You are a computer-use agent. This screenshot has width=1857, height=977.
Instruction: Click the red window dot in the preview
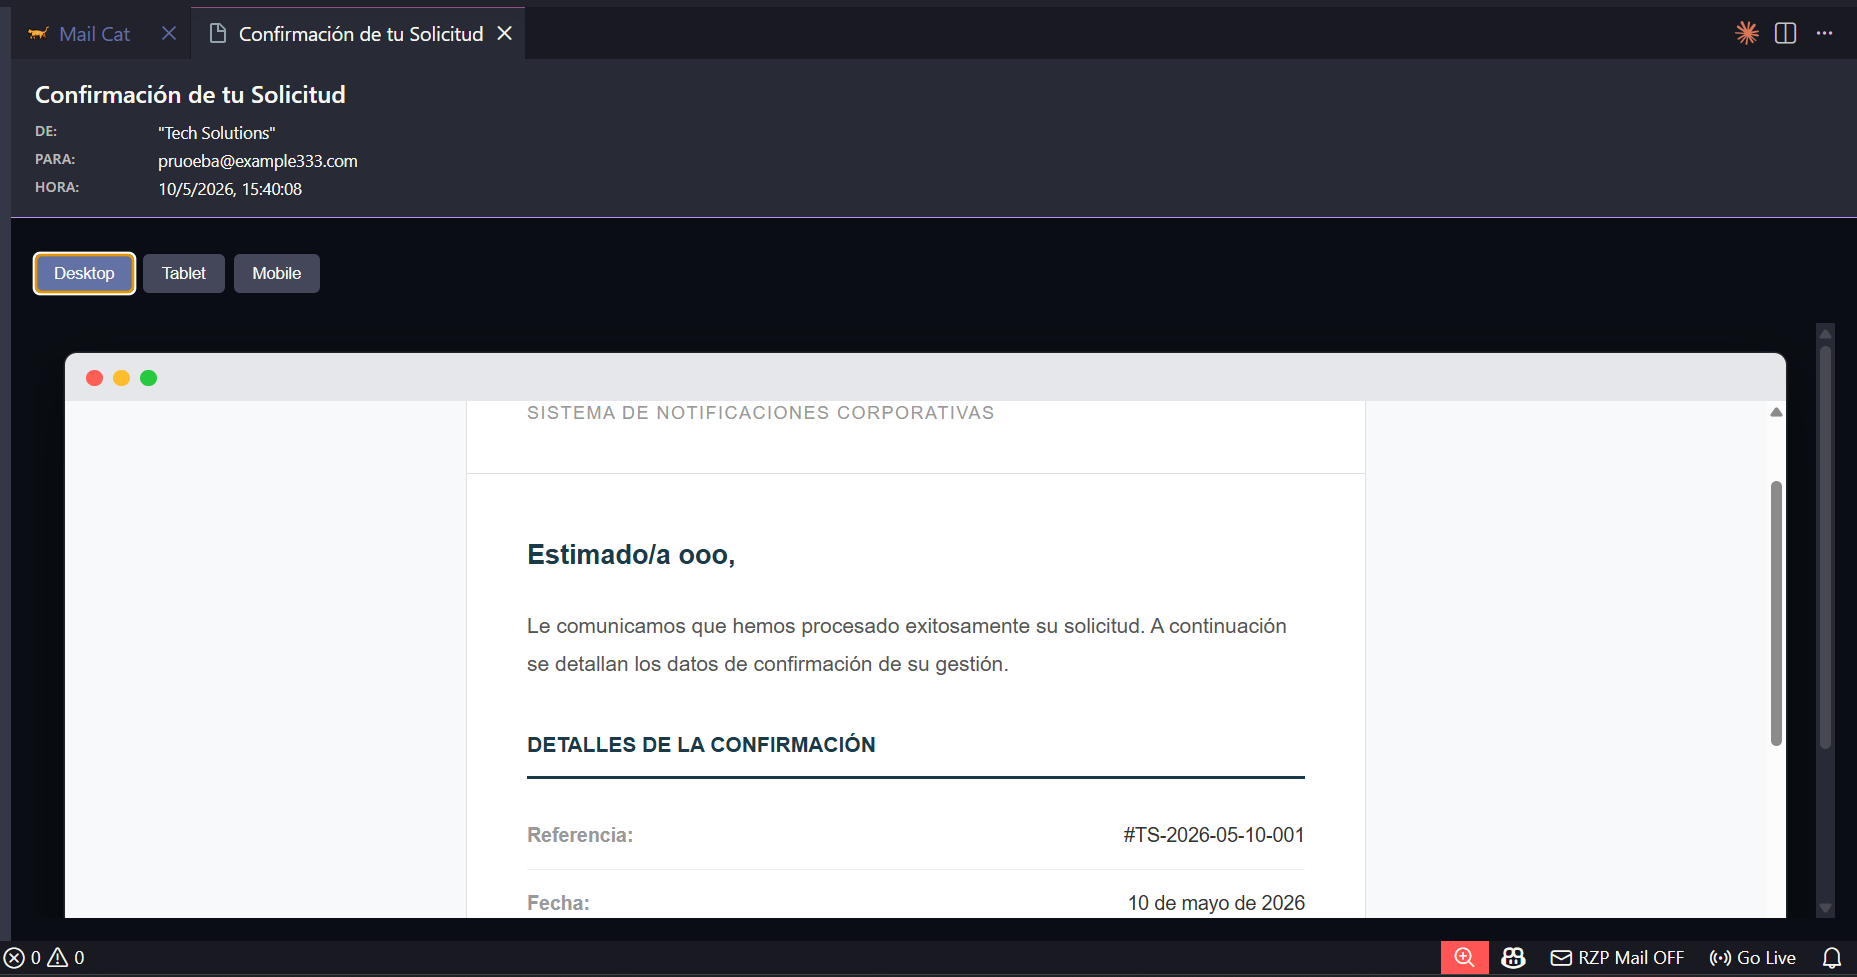click(94, 378)
